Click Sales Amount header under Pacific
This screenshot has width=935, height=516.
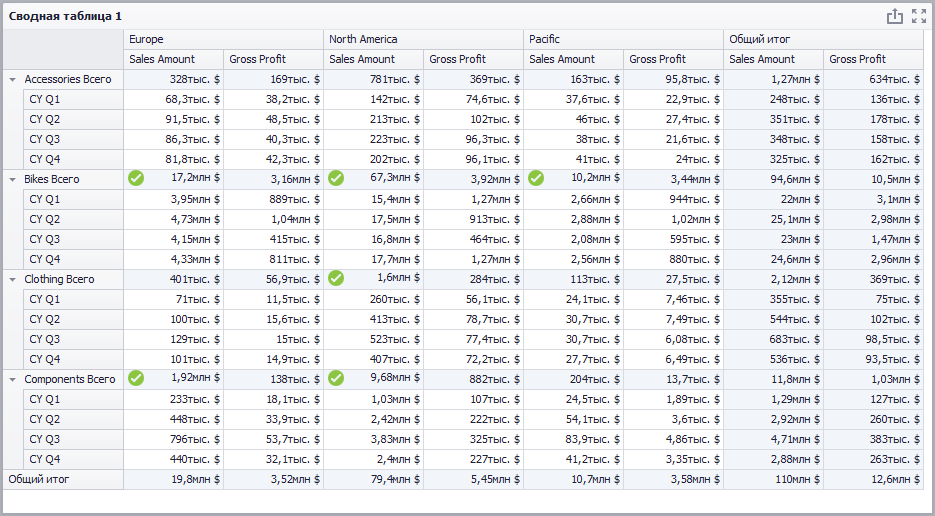[x=573, y=59]
